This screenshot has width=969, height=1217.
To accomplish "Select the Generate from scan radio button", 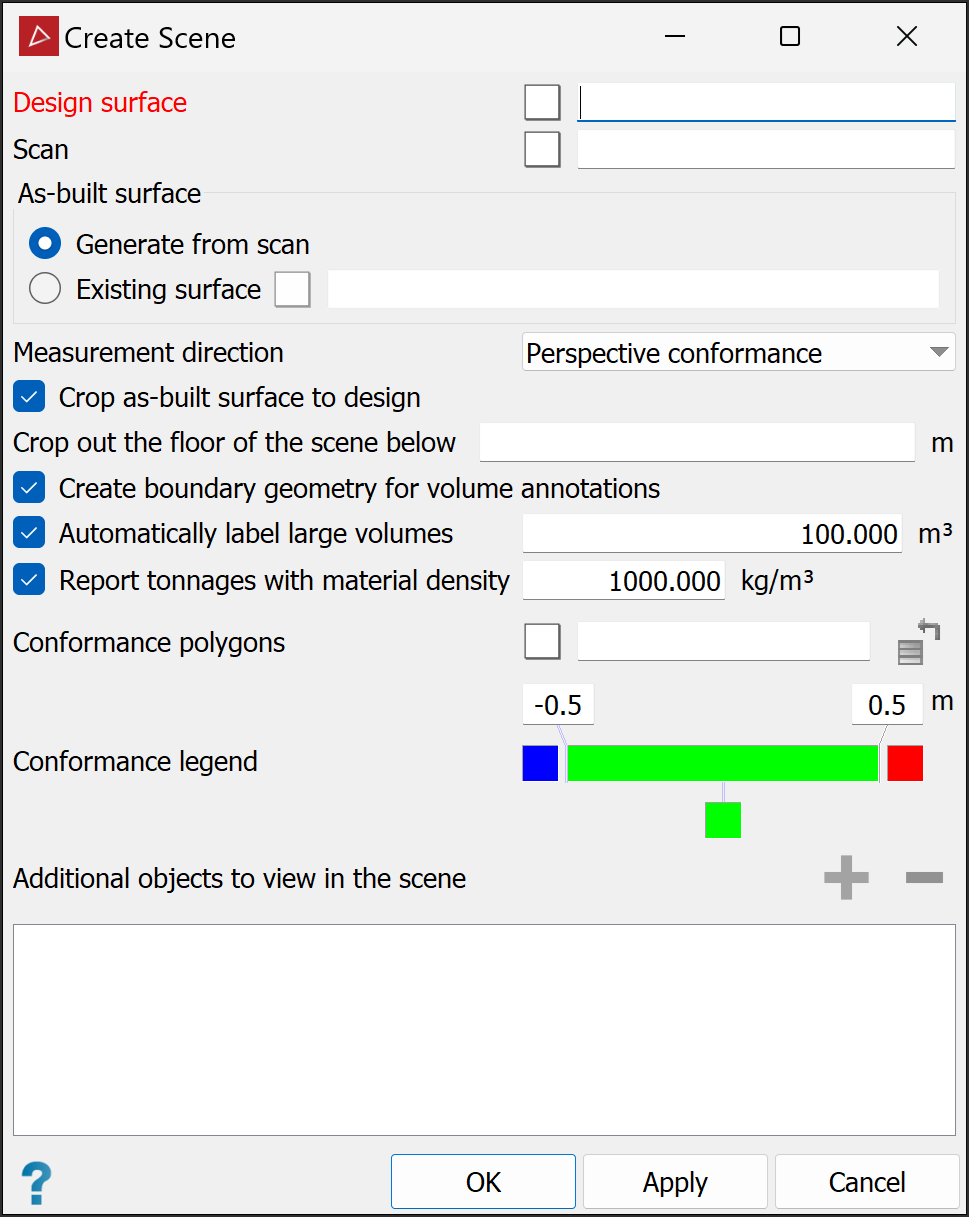I will click(45, 244).
